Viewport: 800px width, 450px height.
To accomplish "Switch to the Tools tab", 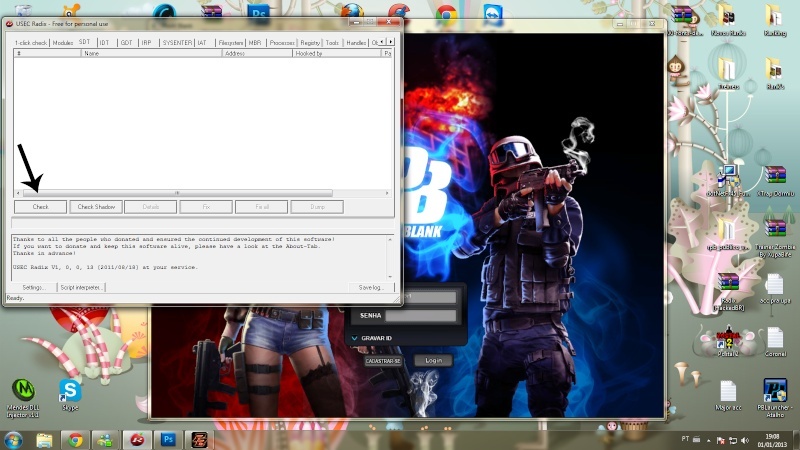I will click(332, 43).
